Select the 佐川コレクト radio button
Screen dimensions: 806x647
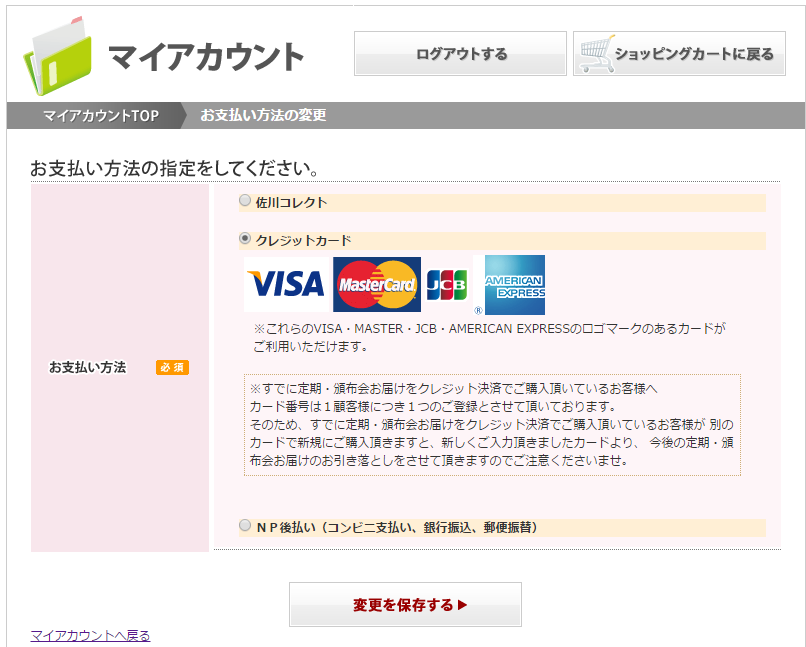[x=245, y=200]
